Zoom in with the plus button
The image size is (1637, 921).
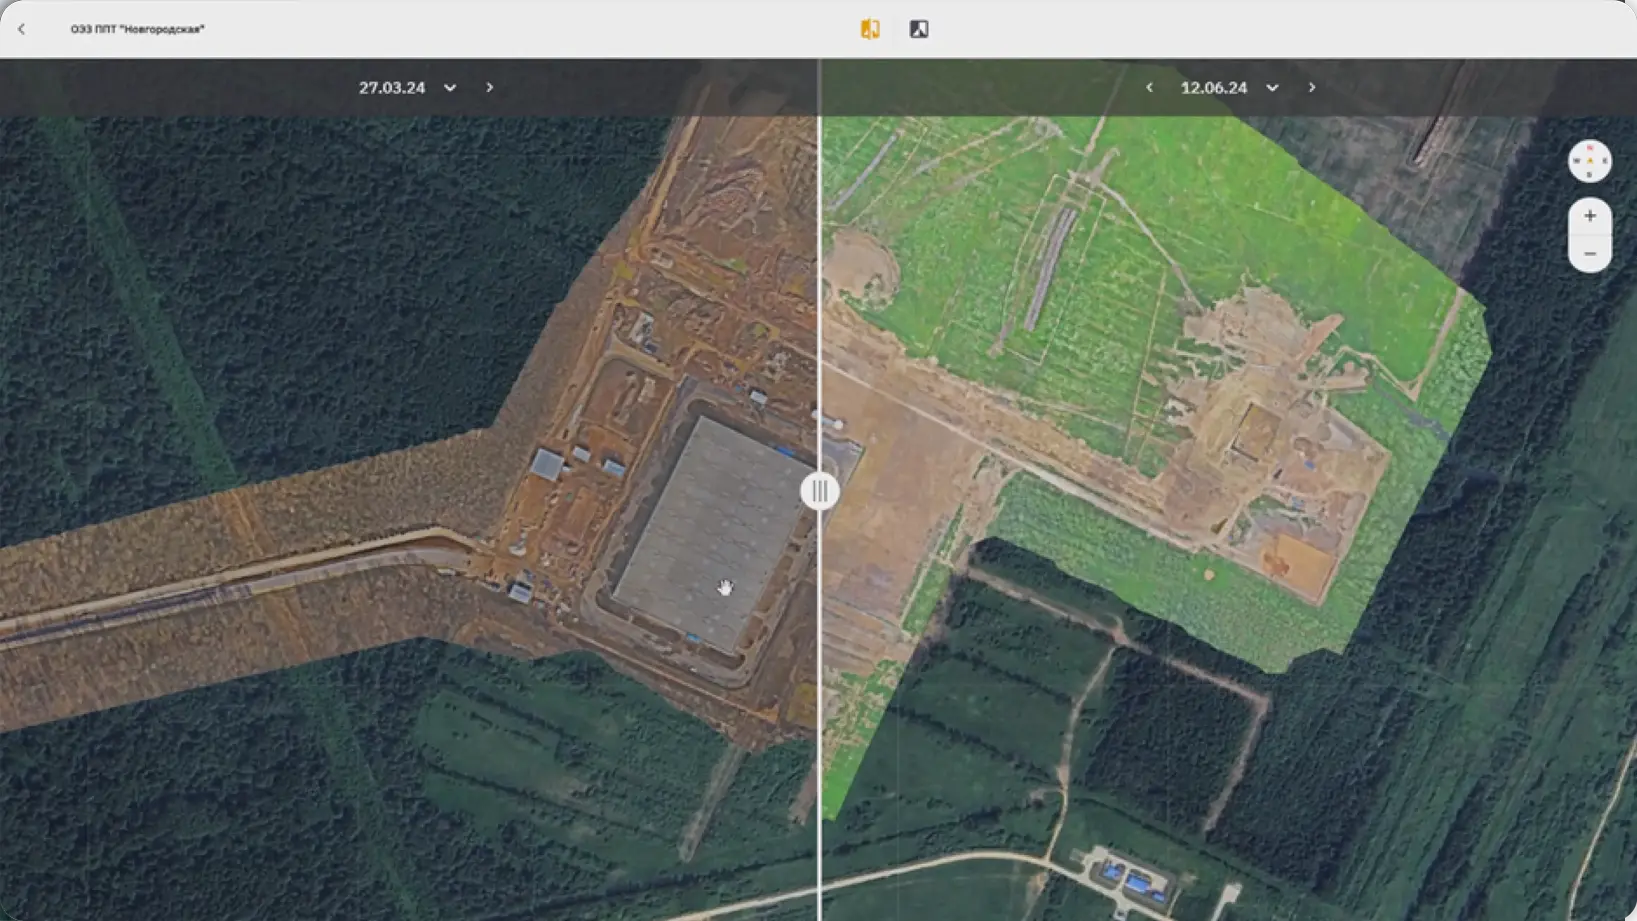coord(1589,216)
